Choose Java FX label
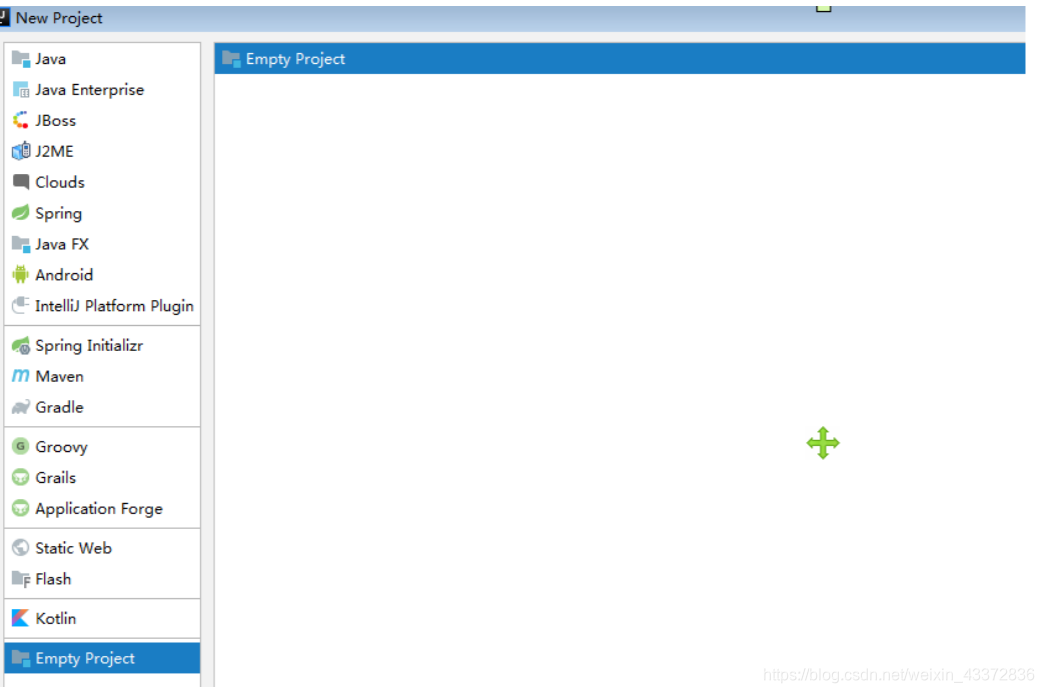Viewport: 1044px width, 693px height. (x=62, y=244)
